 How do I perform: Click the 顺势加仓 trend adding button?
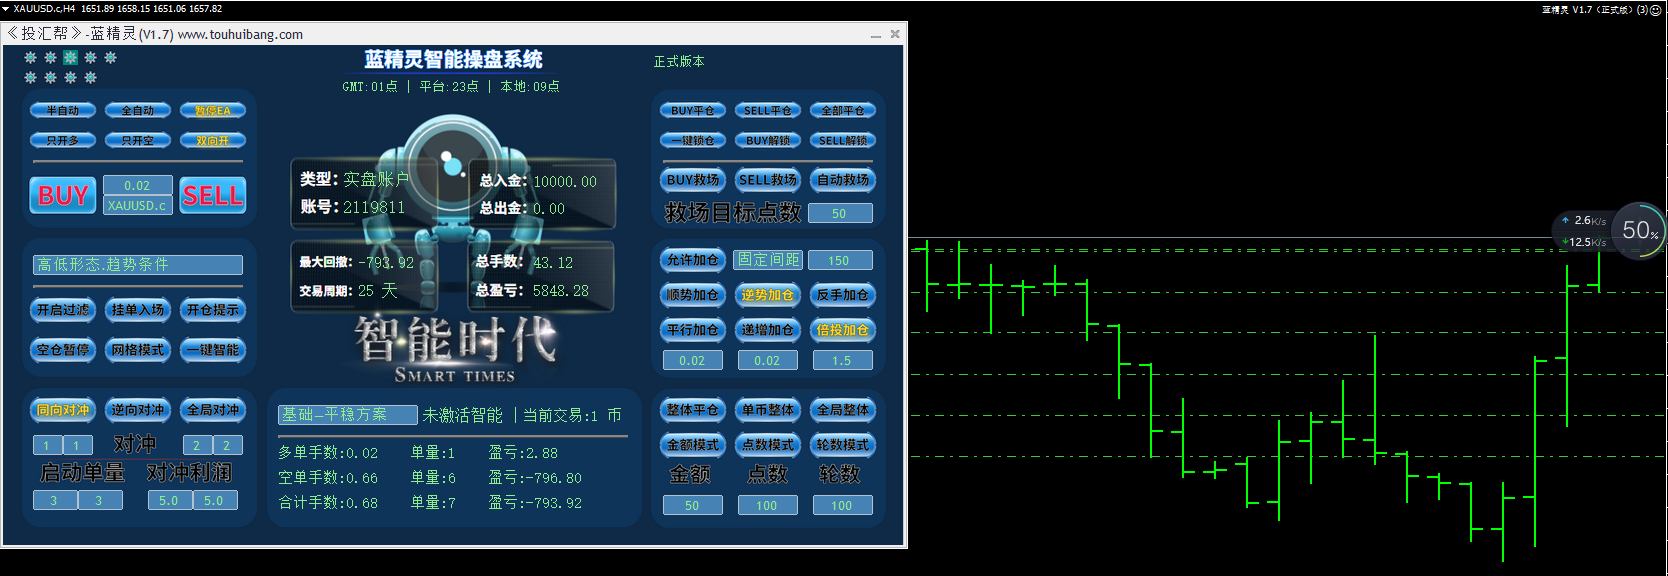click(693, 295)
